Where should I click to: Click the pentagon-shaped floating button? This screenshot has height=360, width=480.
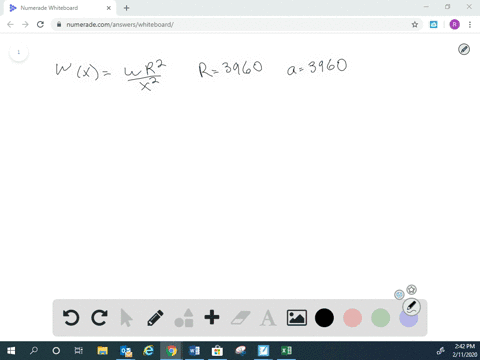click(x=412, y=290)
